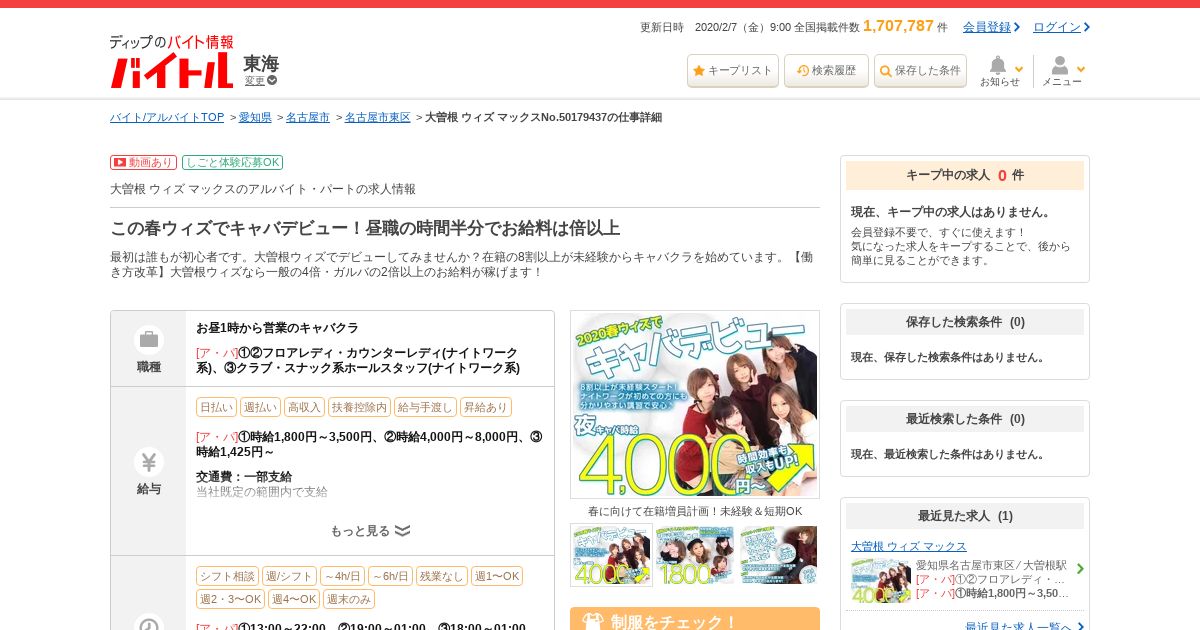Click the 全国掲載件数 1,707,787 count

(x=871, y=26)
